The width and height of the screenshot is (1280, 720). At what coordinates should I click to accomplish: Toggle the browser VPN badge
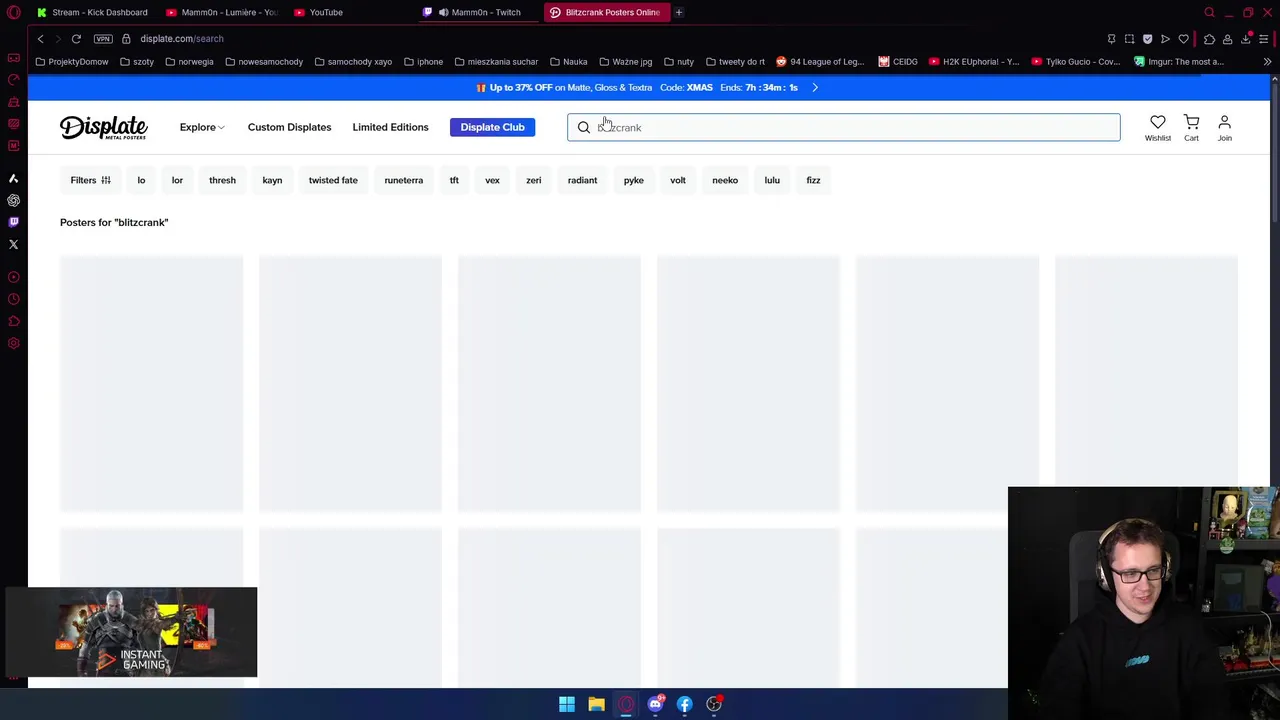[103, 39]
